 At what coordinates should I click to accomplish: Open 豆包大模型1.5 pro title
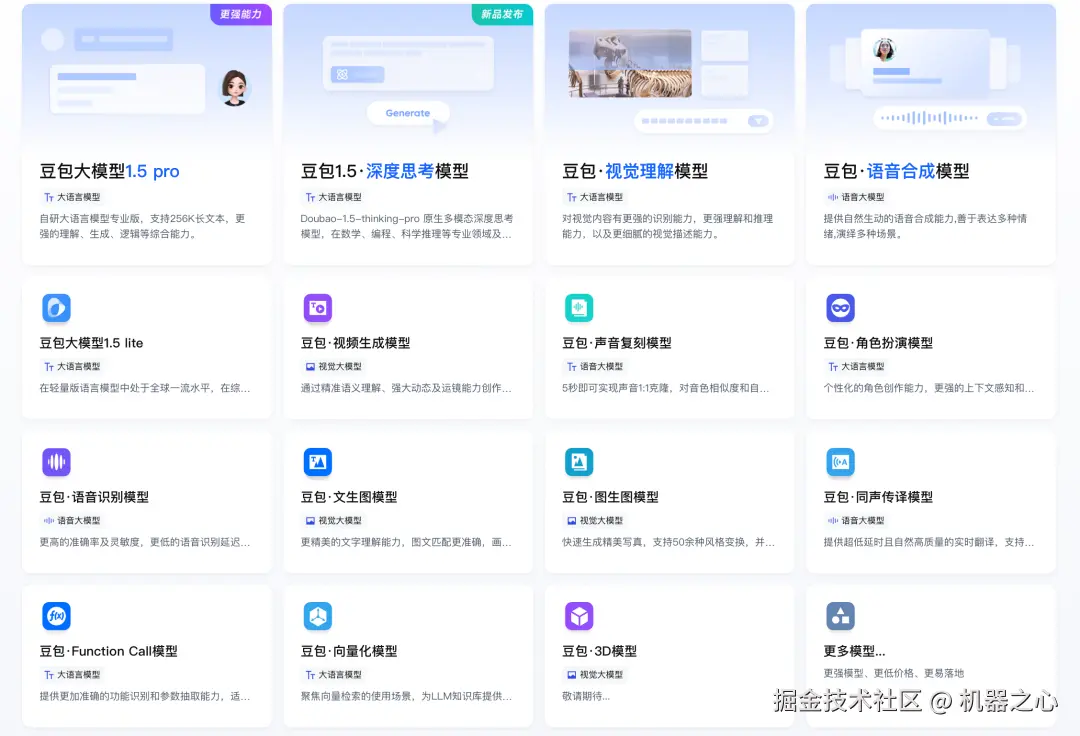point(110,171)
